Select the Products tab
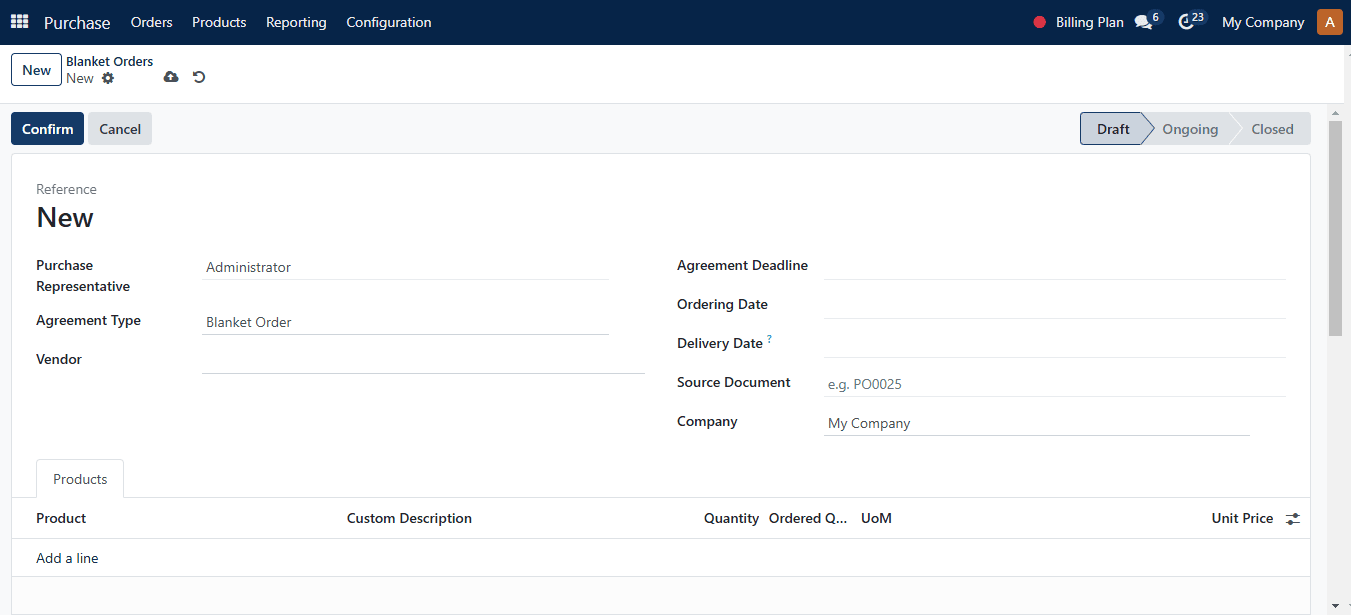Screen dimensions: 1351x615 coord(80,479)
